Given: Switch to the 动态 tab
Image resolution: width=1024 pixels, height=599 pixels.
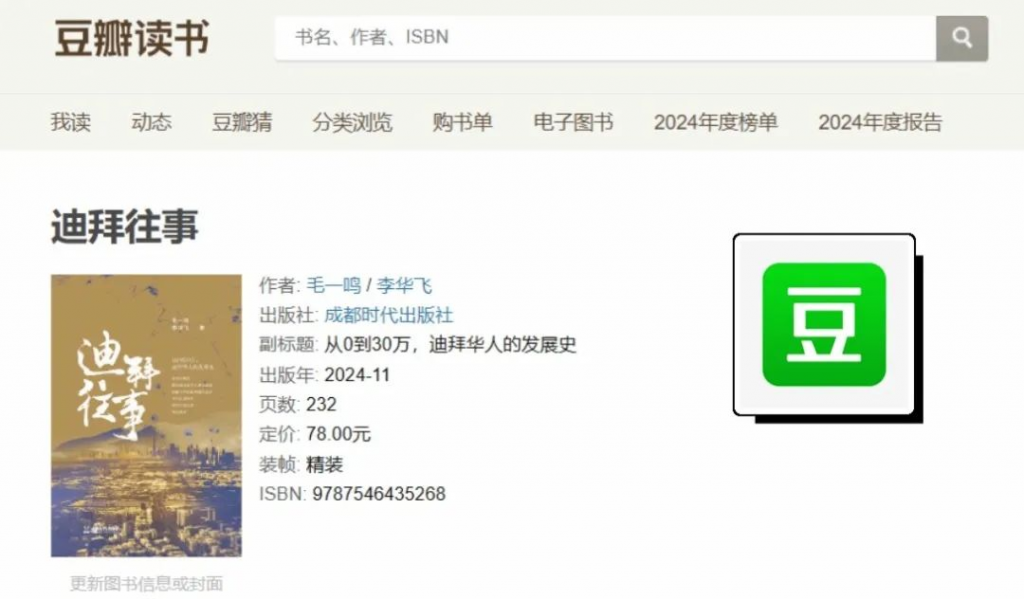Looking at the screenshot, I should click(x=151, y=122).
